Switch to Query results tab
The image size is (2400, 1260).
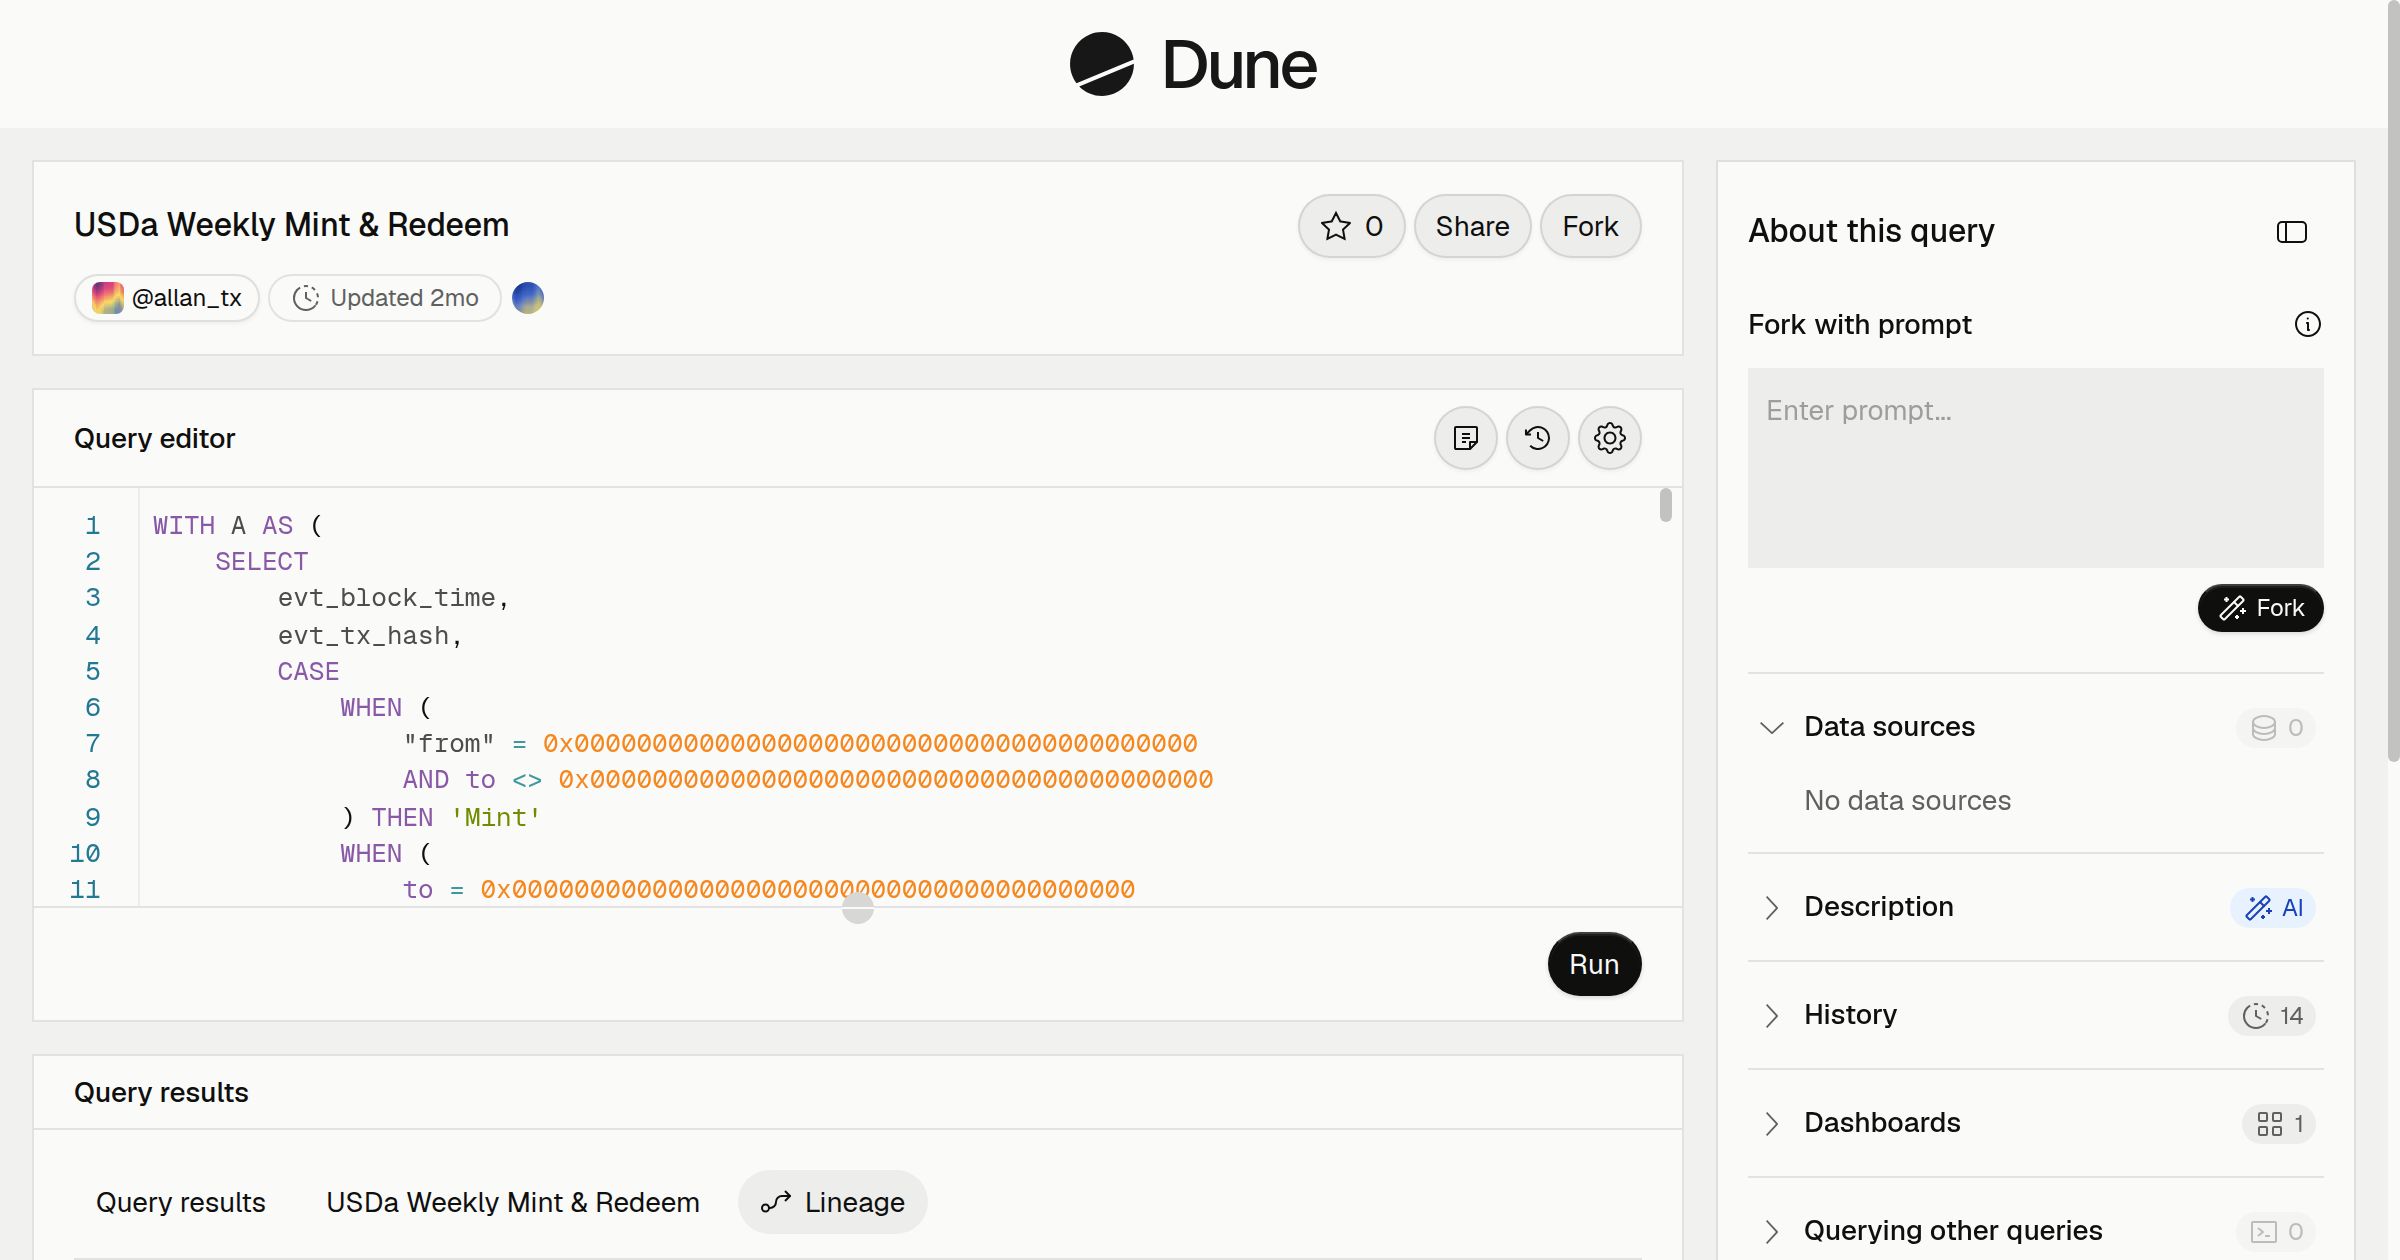click(181, 1202)
